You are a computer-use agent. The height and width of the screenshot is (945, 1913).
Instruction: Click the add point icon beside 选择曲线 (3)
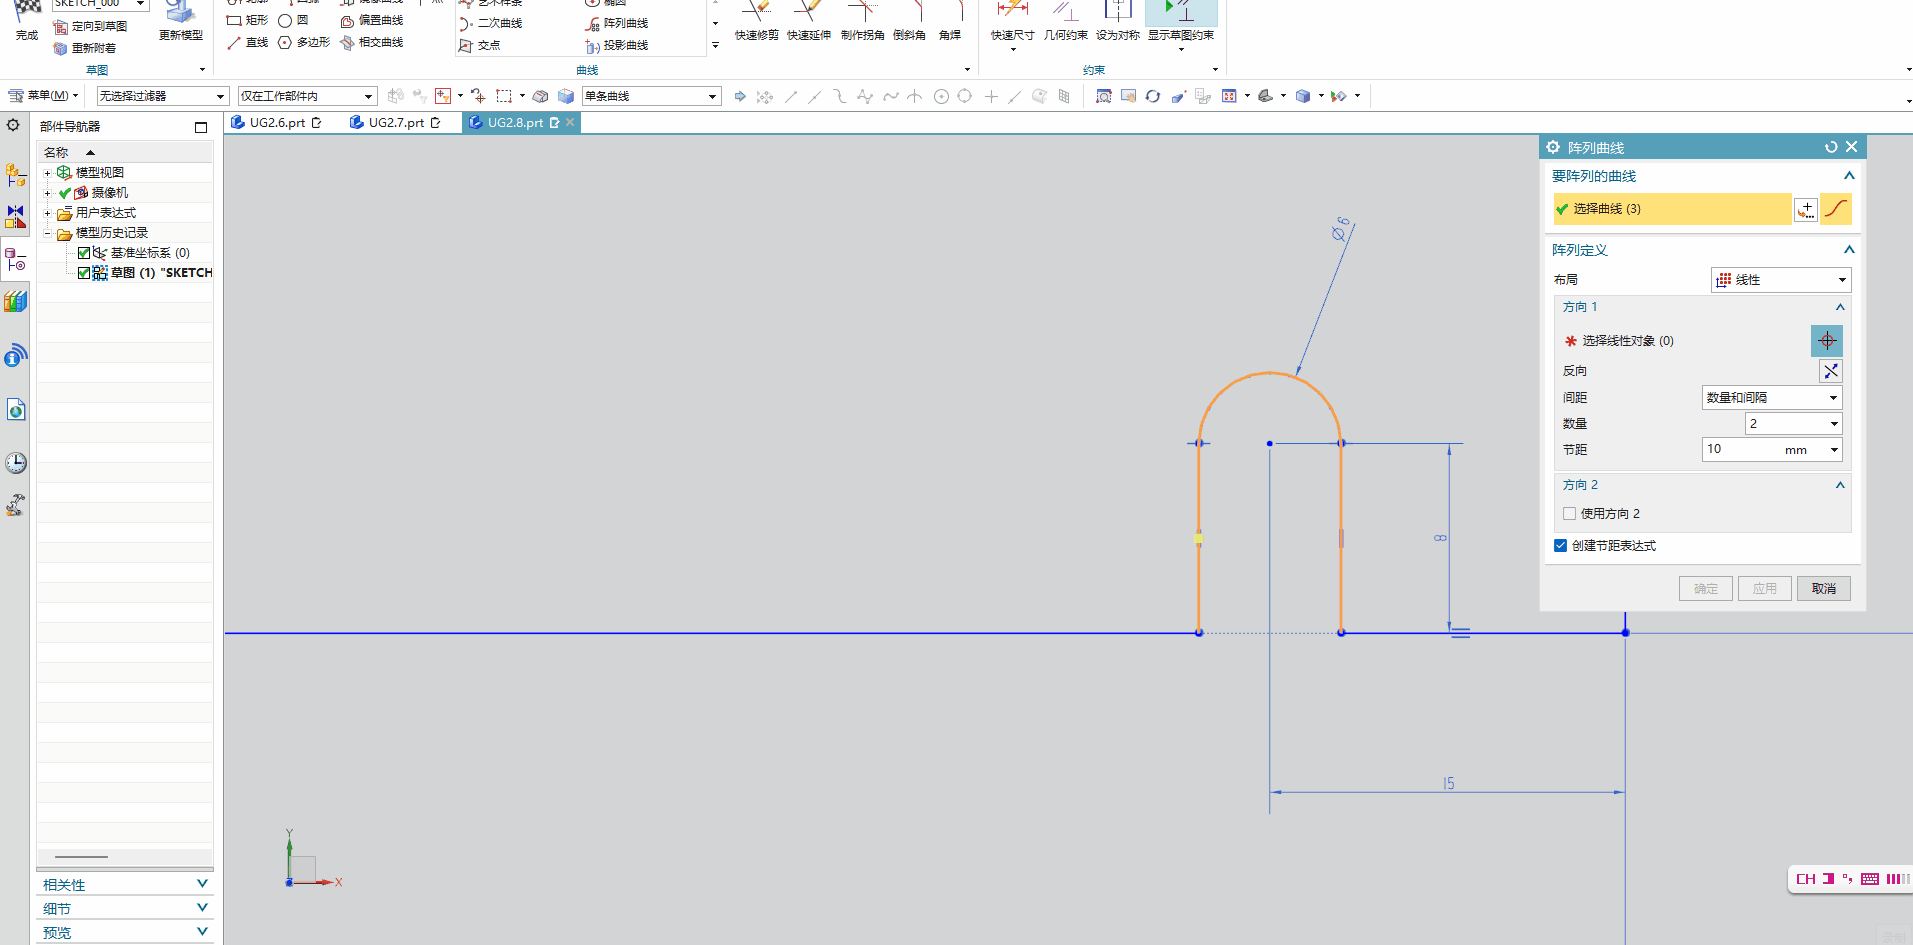click(x=1806, y=209)
